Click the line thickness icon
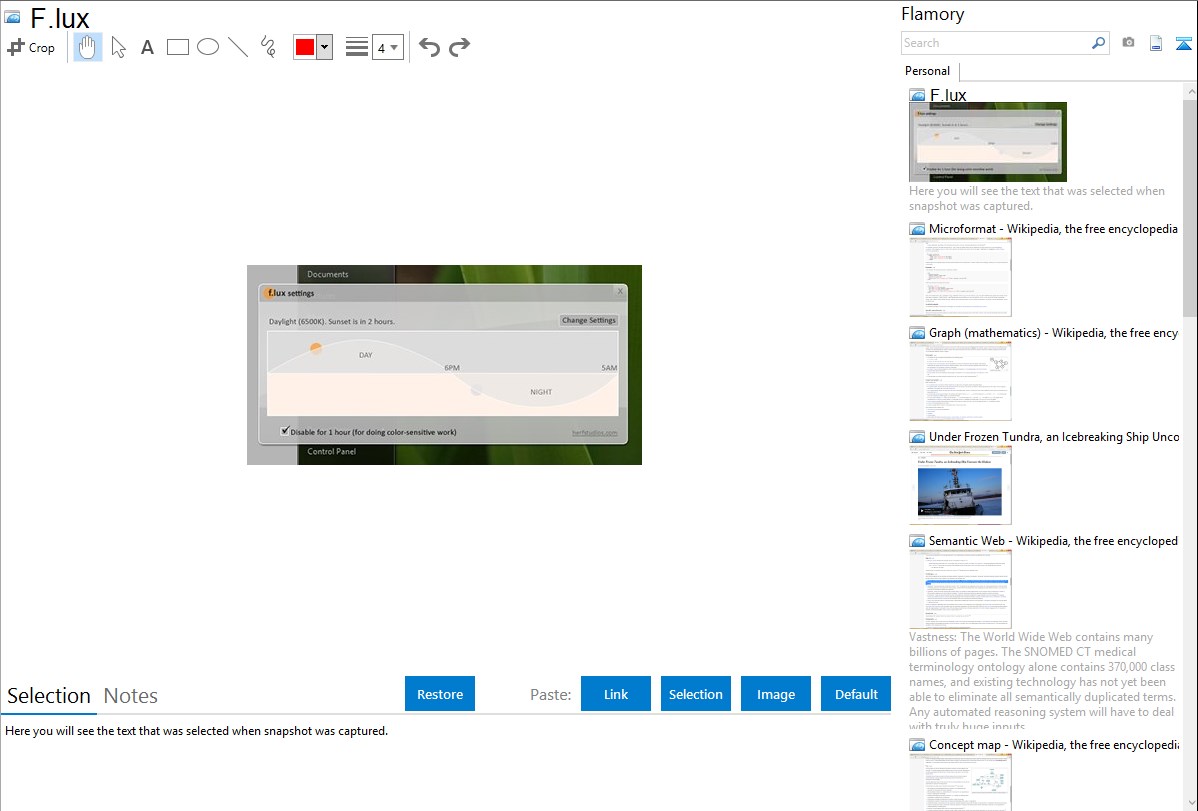The height and width of the screenshot is (811, 1198). [357, 47]
